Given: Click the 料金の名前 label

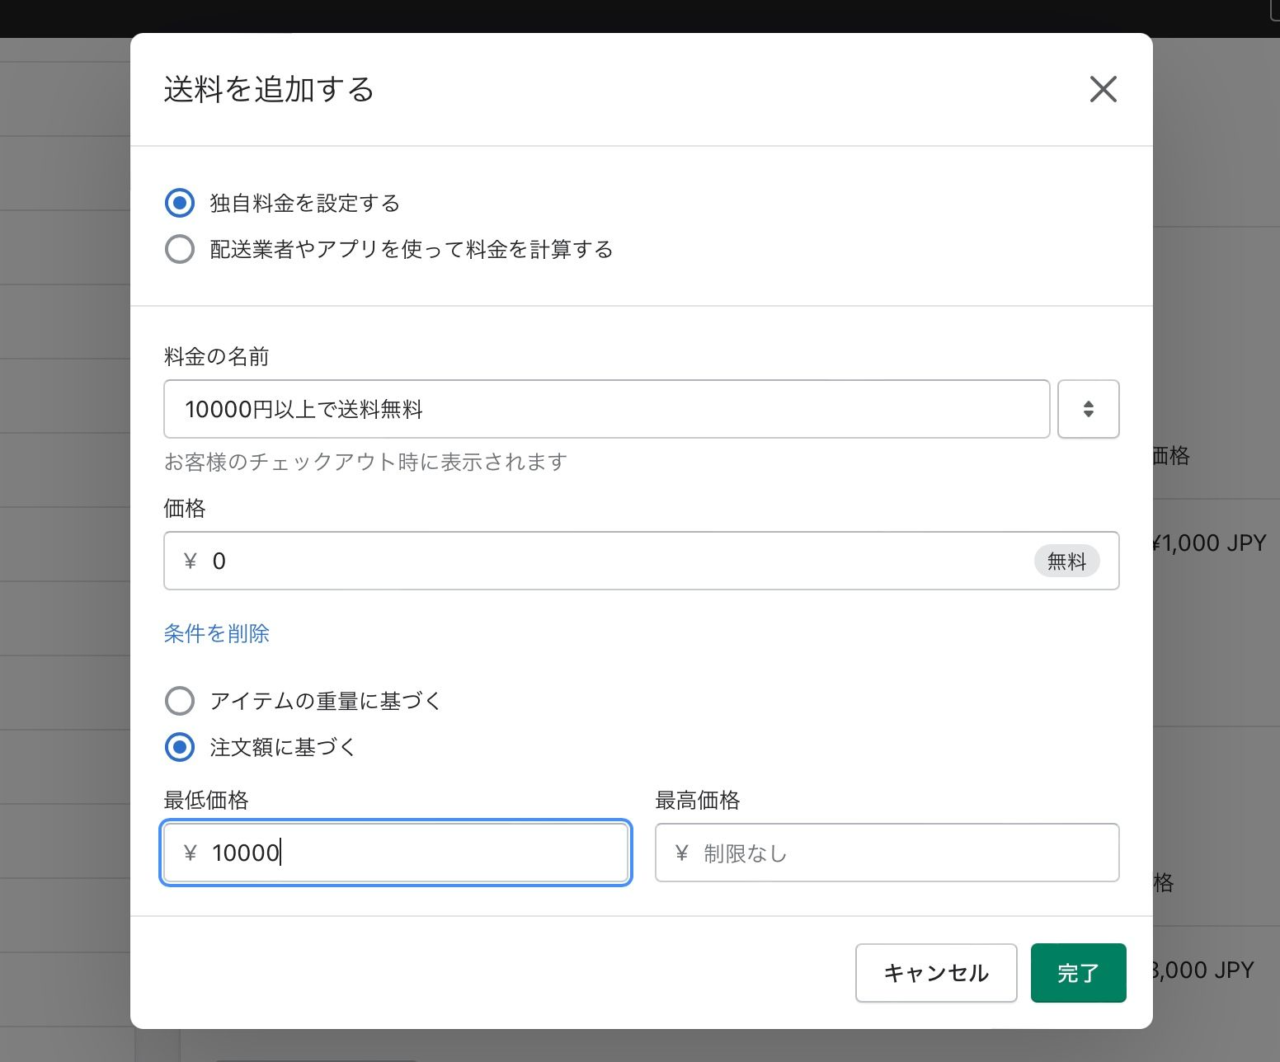Looking at the screenshot, I should click(217, 357).
